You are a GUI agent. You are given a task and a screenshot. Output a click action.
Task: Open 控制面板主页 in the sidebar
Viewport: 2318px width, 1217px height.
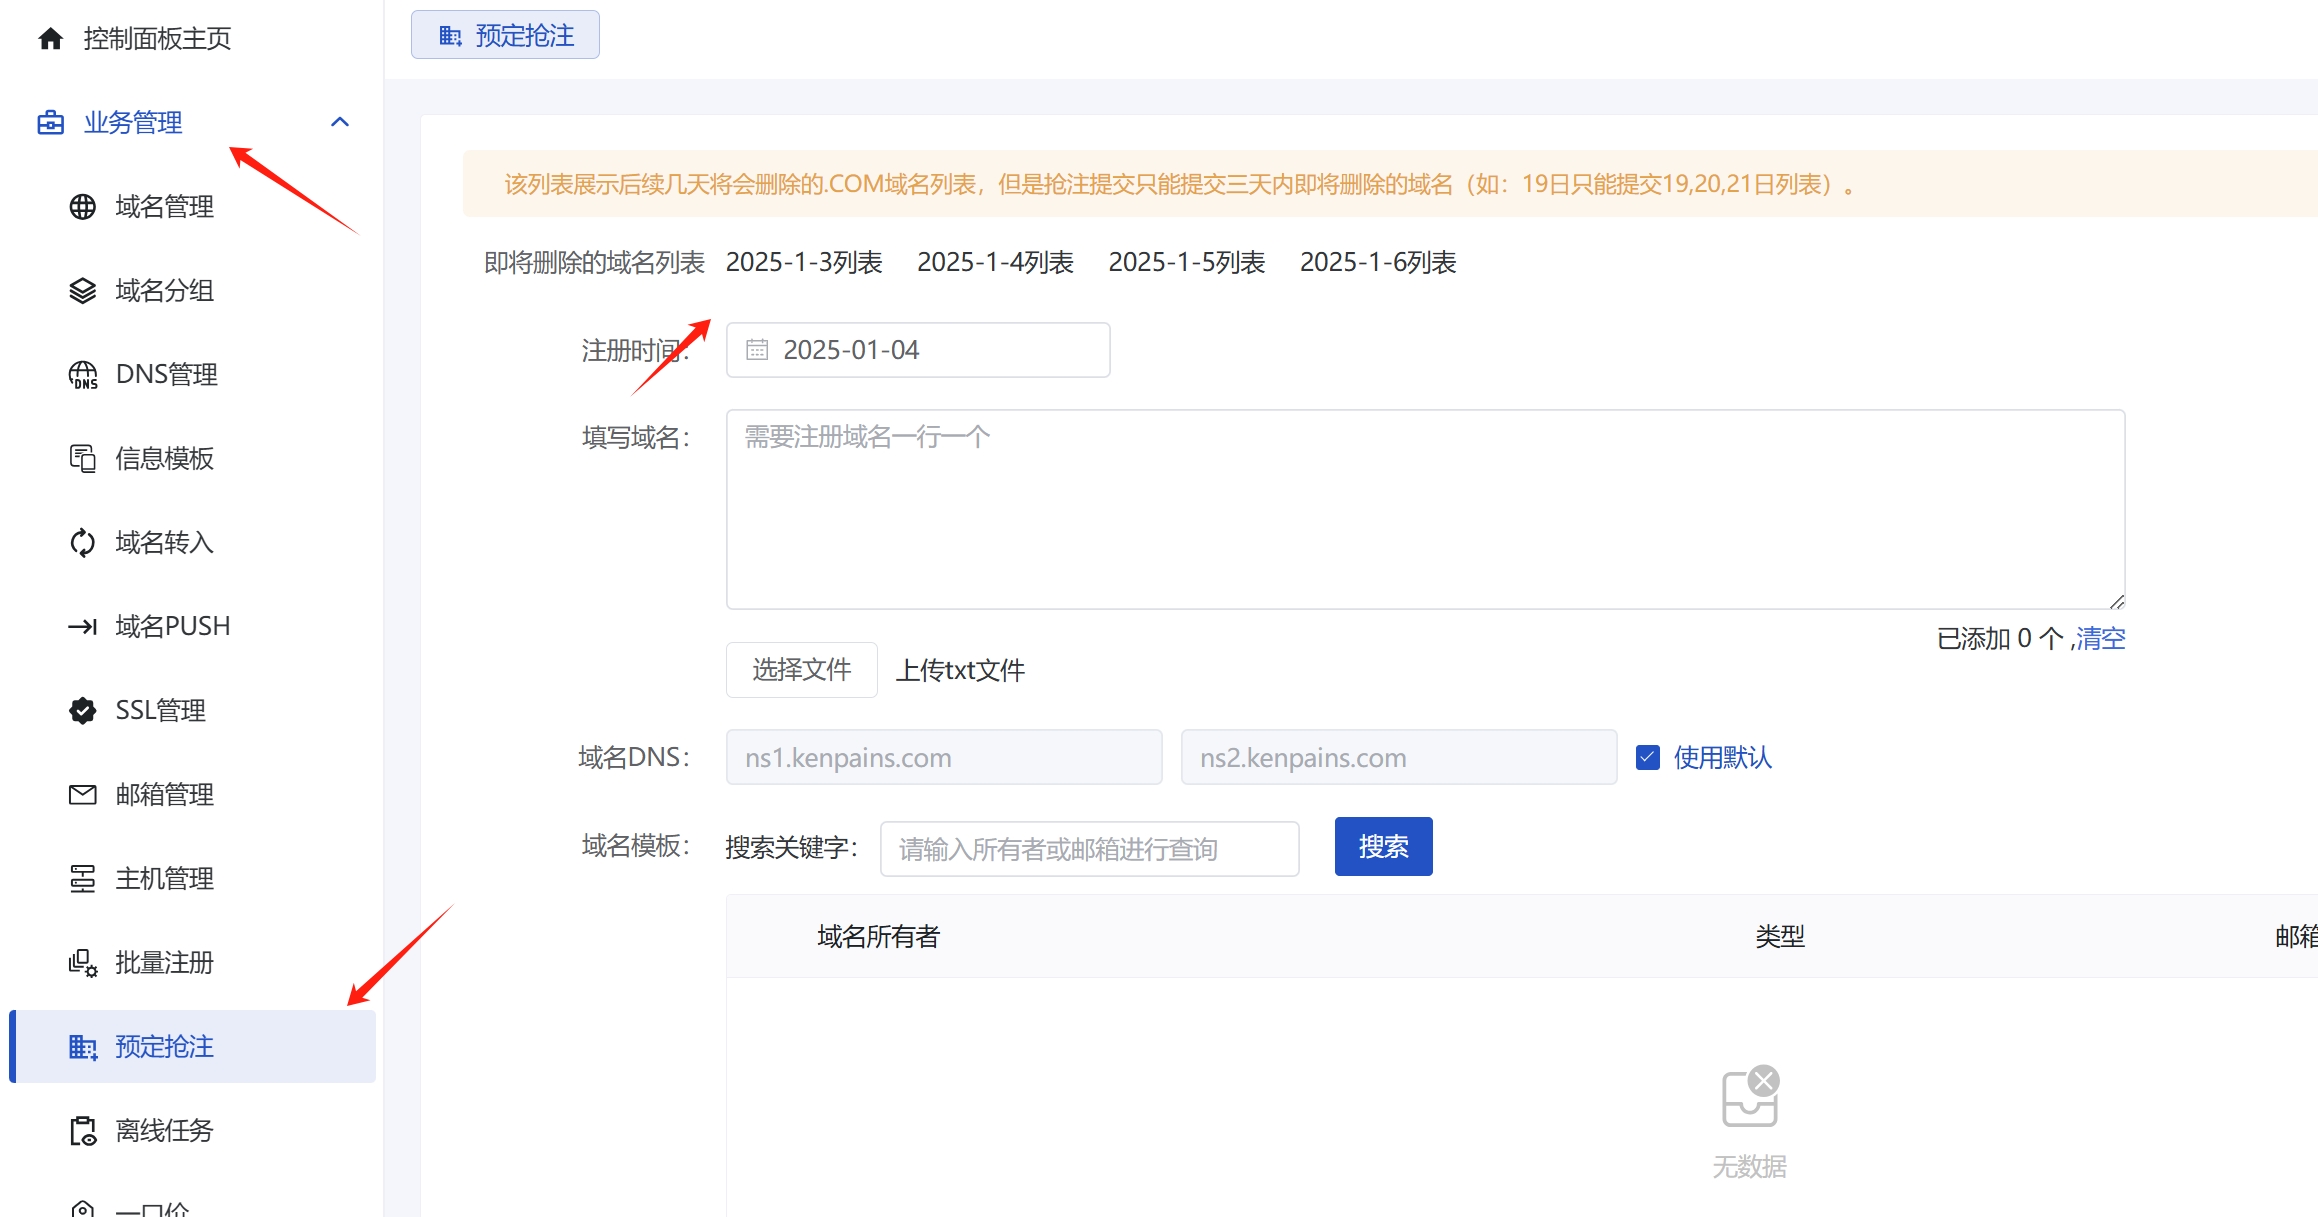click(x=157, y=39)
